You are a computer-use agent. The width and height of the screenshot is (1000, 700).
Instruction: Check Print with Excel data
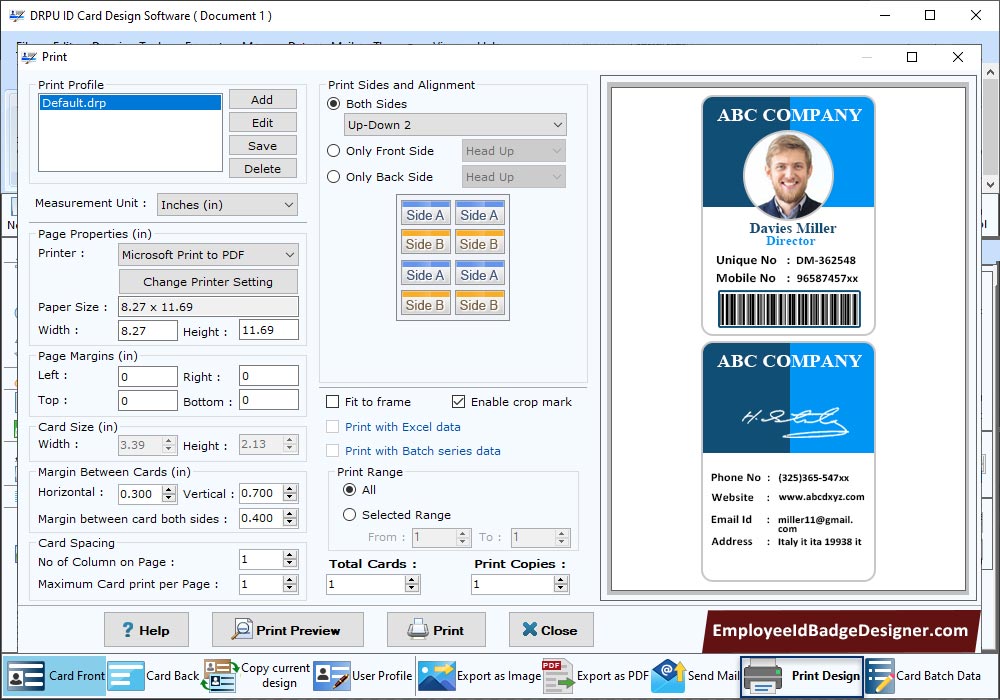332,427
